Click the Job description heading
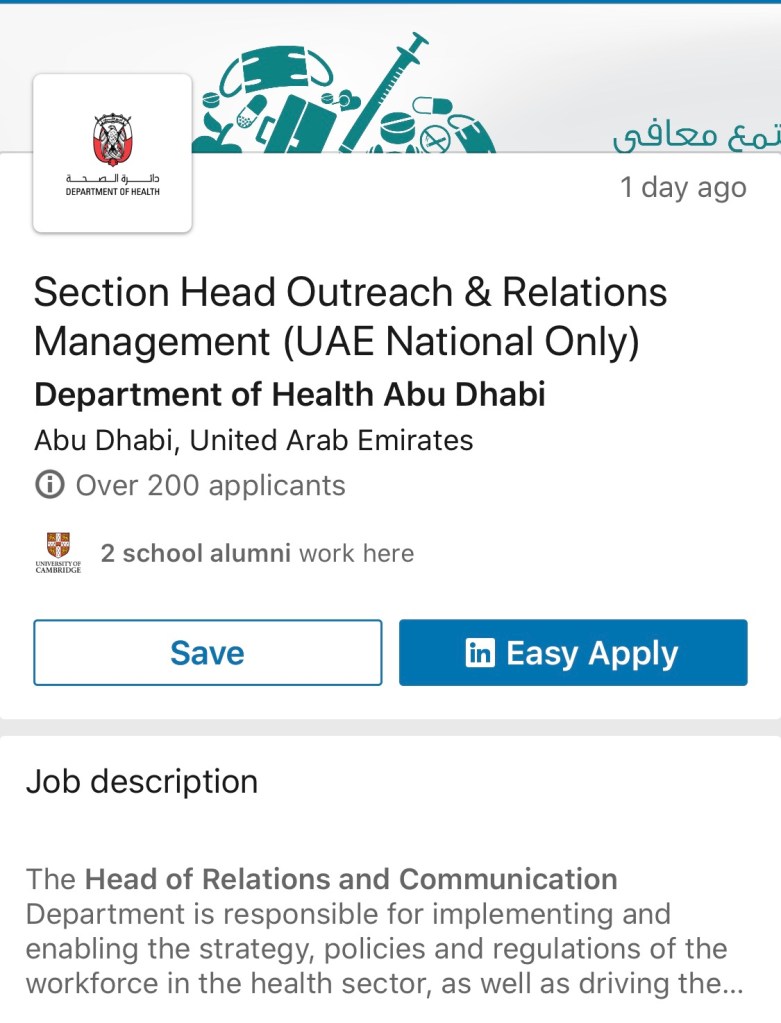Image resolution: width=781 pixels, height=1023 pixels. (141, 781)
